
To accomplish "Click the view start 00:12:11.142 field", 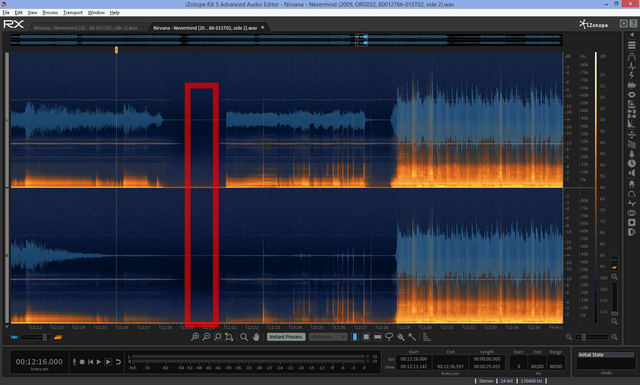I will [x=413, y=367].
